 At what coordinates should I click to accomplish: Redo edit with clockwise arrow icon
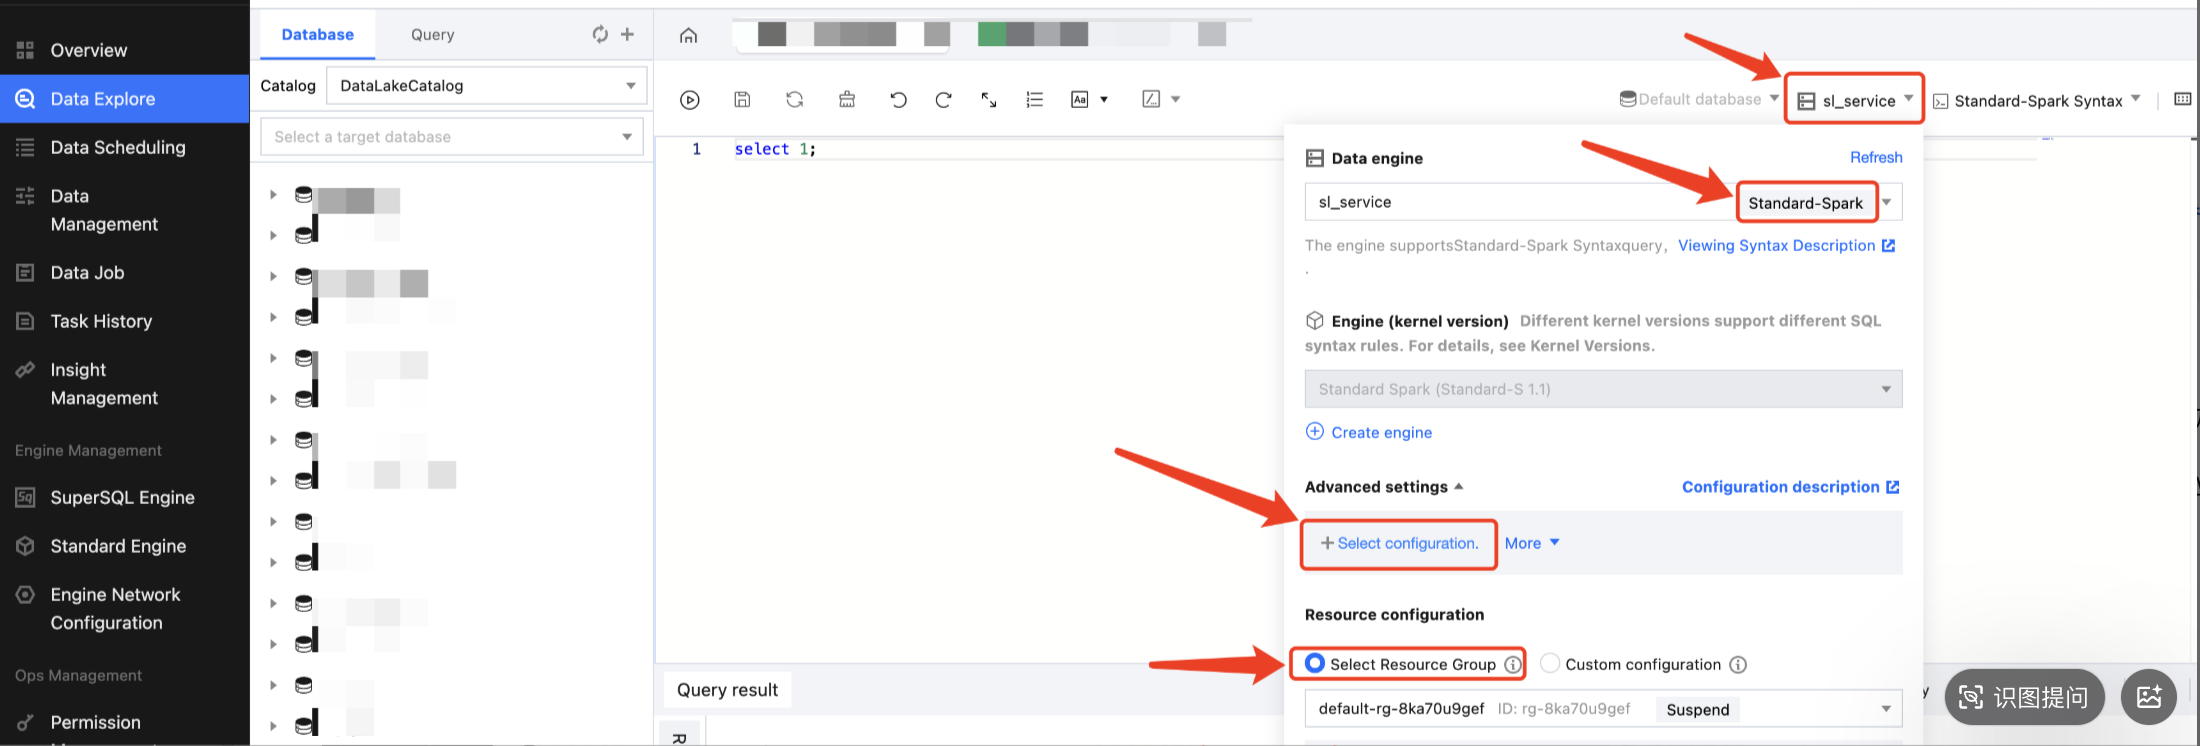(x=943, y=100)
